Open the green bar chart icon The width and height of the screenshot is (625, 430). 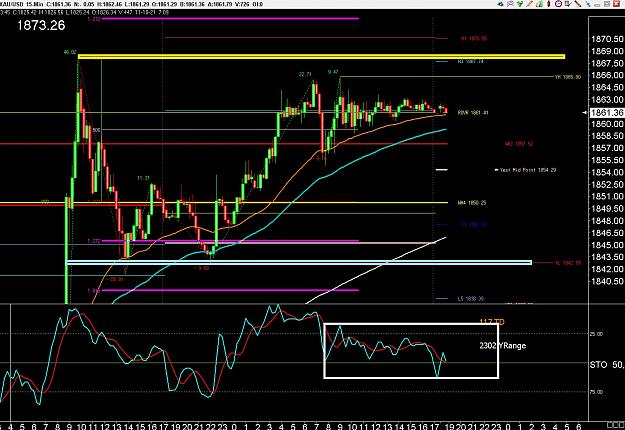point(539,4)
